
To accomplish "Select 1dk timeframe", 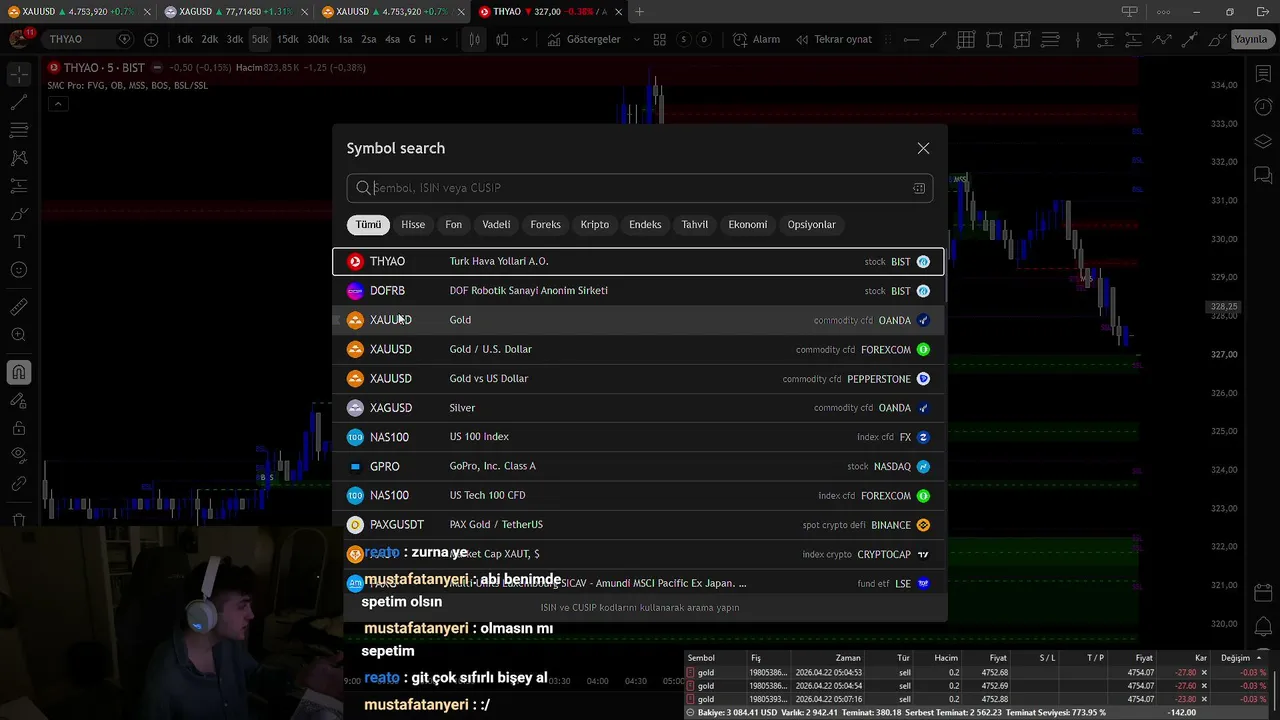I will coord(185,39).
